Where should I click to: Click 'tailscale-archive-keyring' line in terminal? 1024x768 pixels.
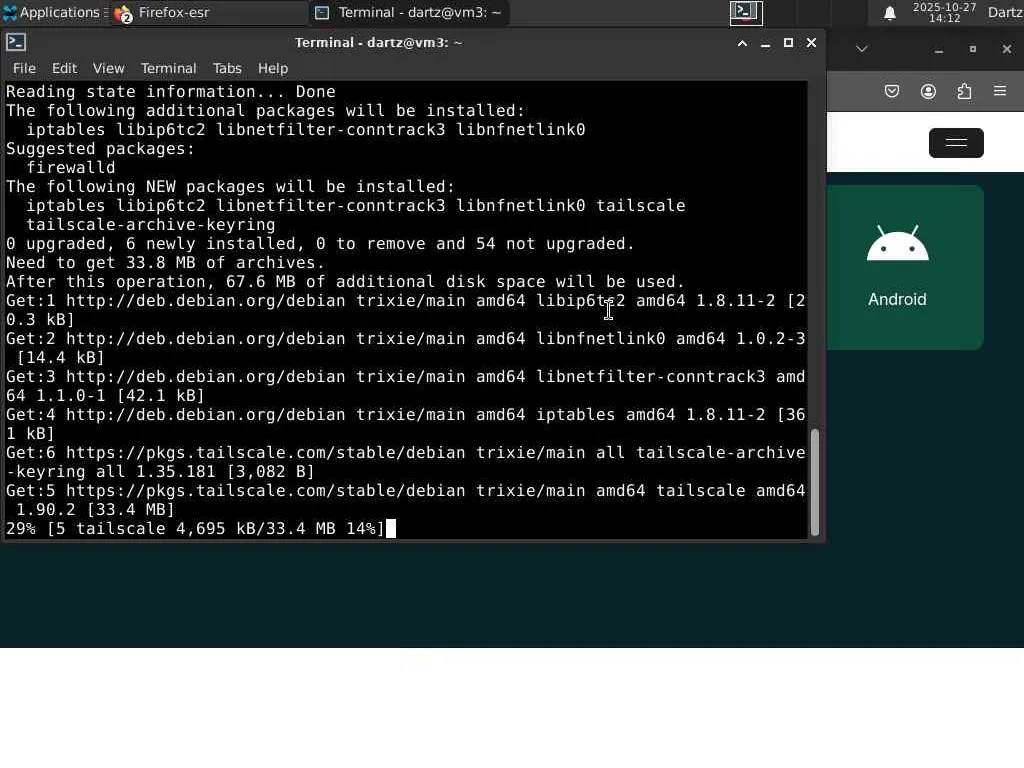(x=151, y=225)
